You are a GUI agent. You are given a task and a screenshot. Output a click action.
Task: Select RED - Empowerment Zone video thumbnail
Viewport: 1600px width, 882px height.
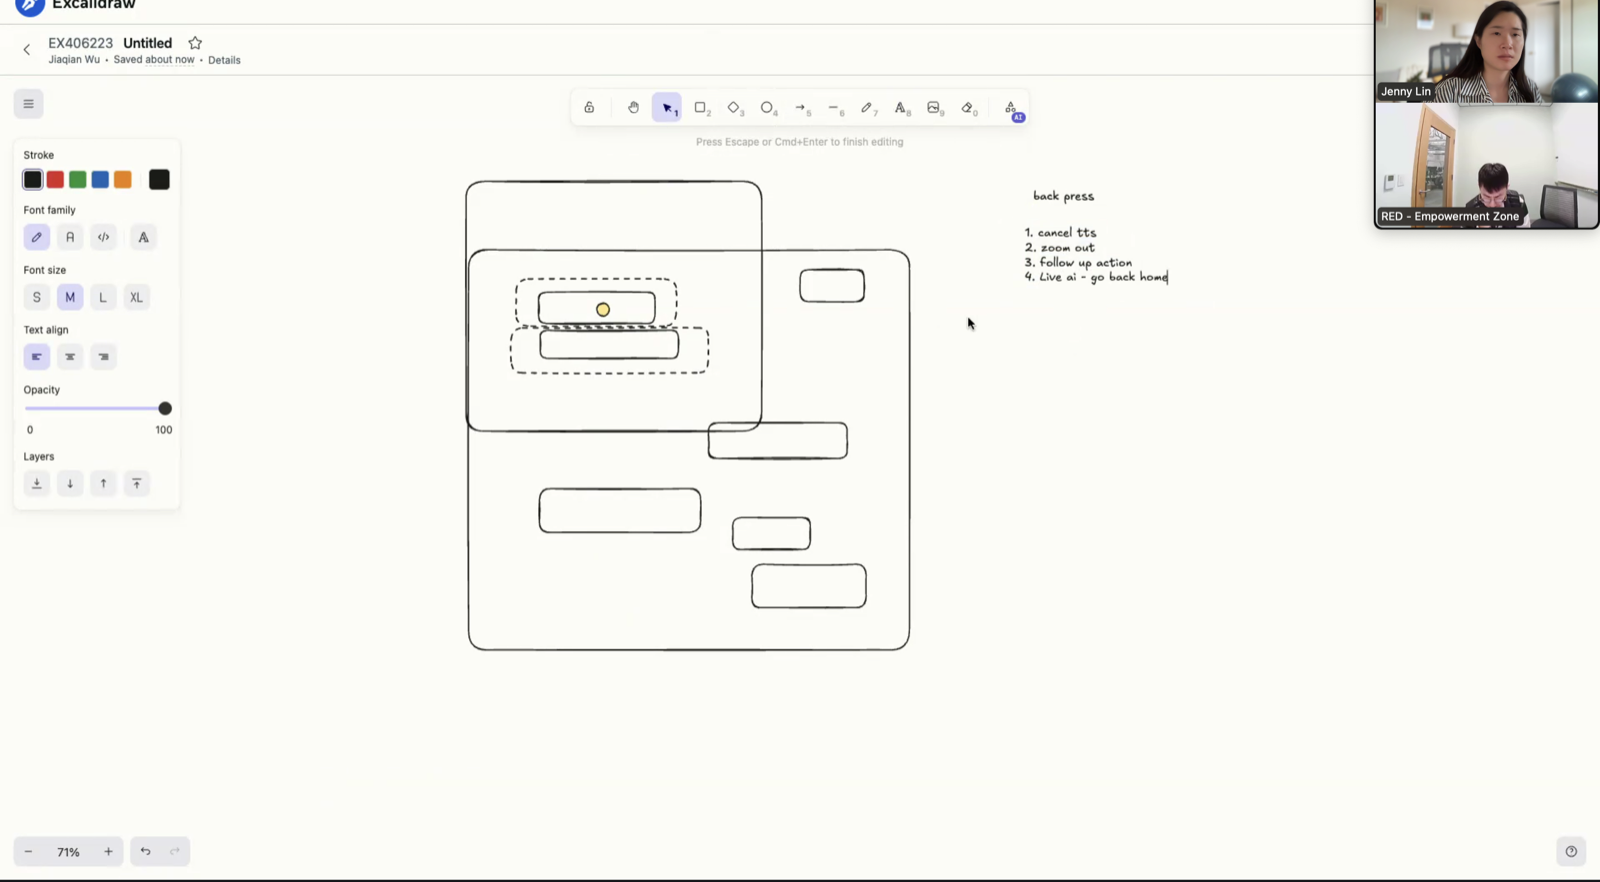1486,165
